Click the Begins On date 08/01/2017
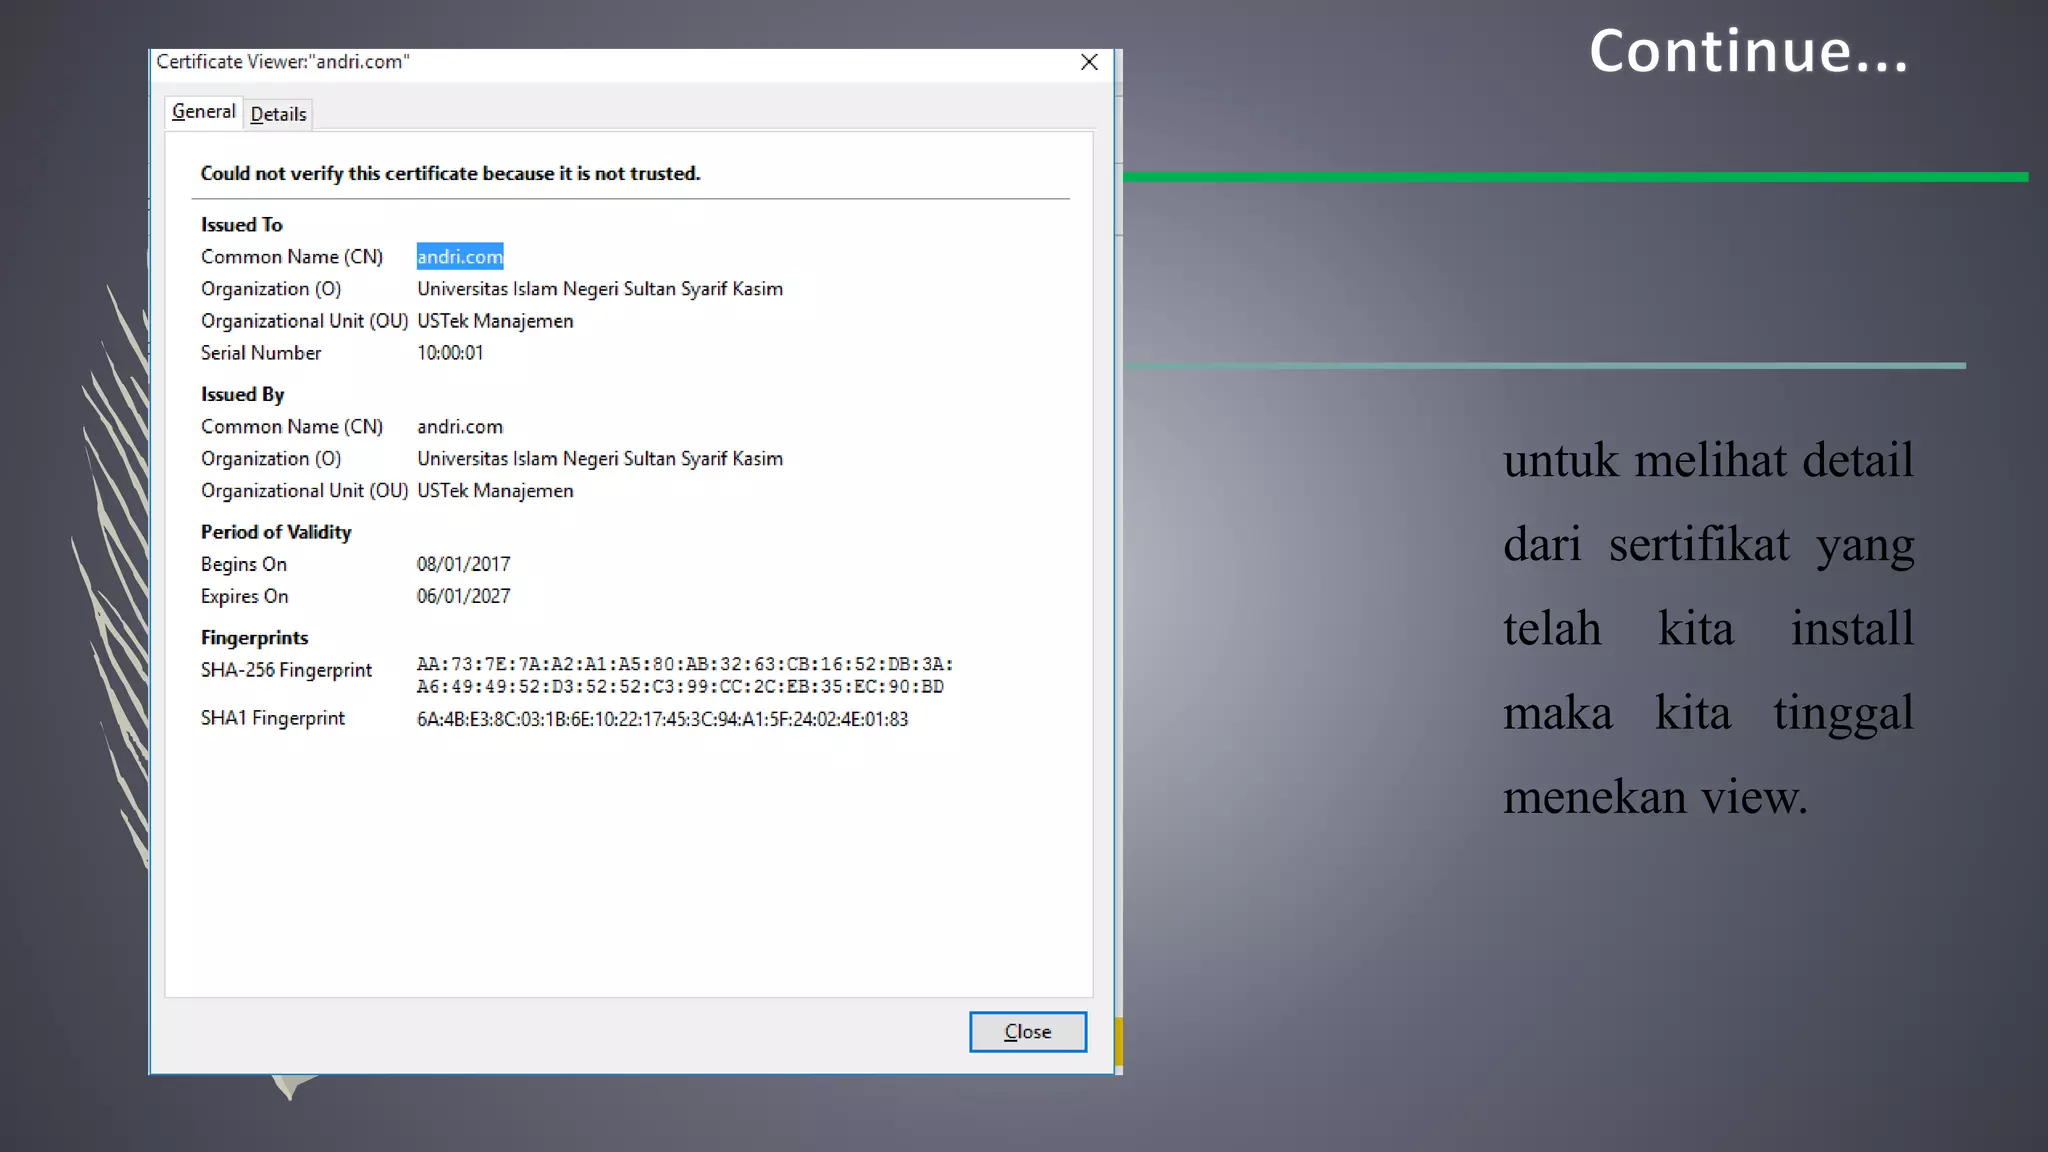This screenshot has width=2048, height=1152. point(463,564)
